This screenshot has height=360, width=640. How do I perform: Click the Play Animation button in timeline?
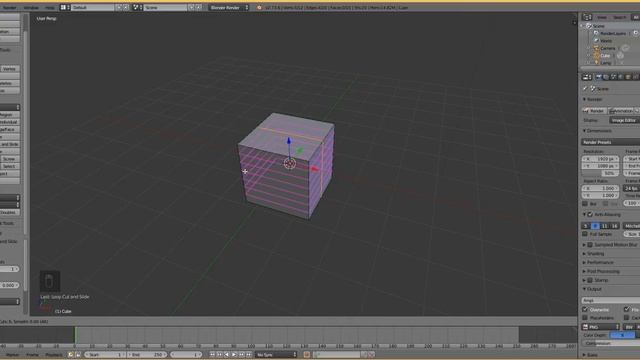(234, 355)
